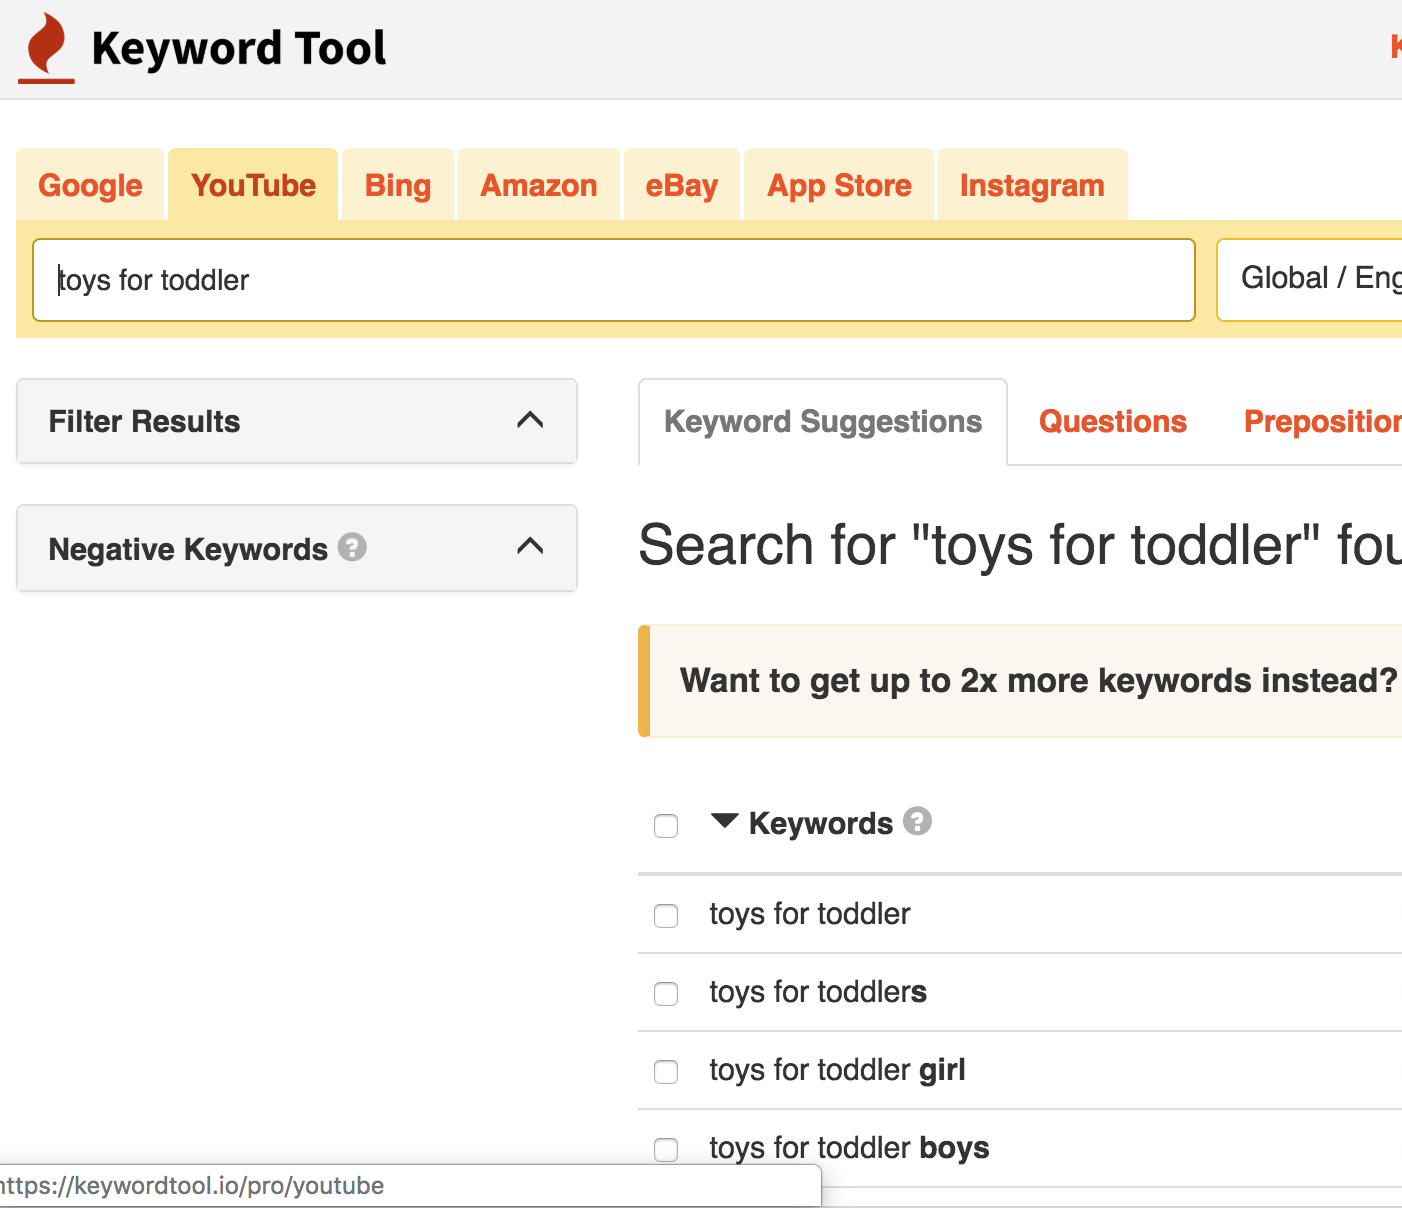1402x1208 pixels.
Task: Switch to the Bing tab
Action: pos(398,185)
